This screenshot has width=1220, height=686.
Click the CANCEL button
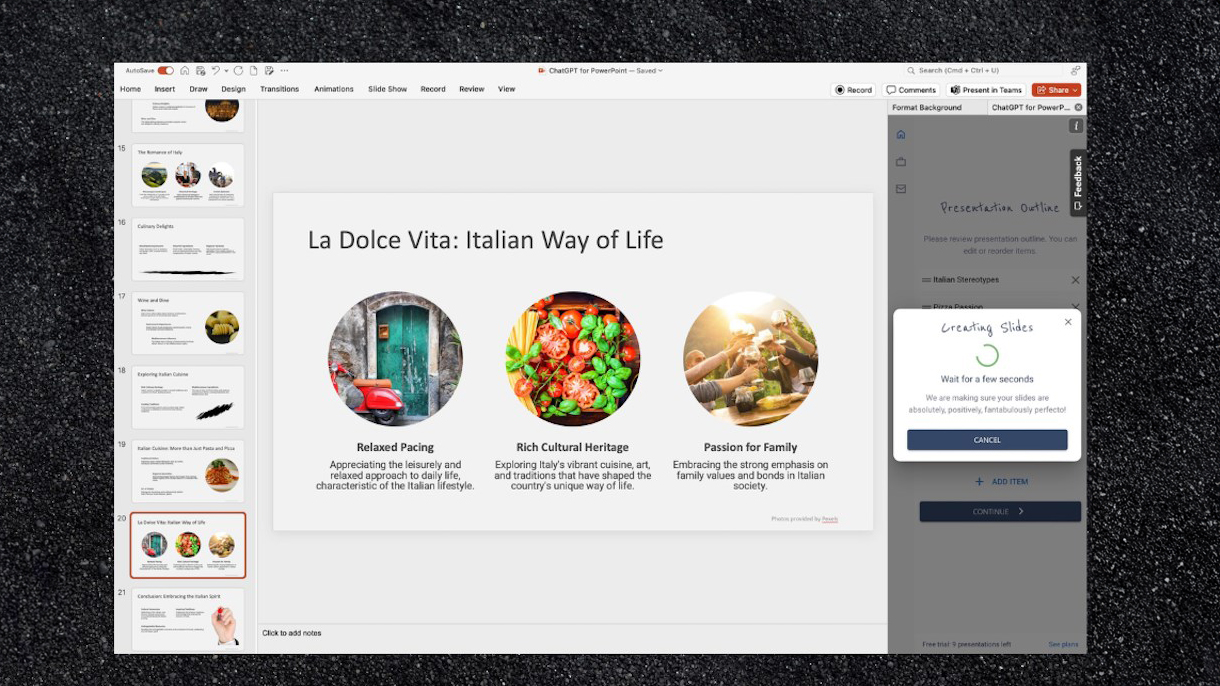(987, 440)
